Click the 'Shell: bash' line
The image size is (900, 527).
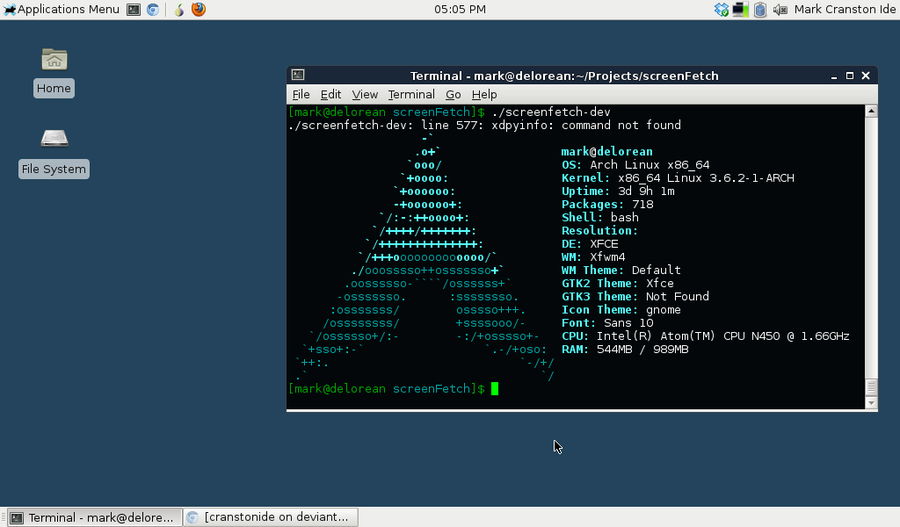click(x=600, y=218)
